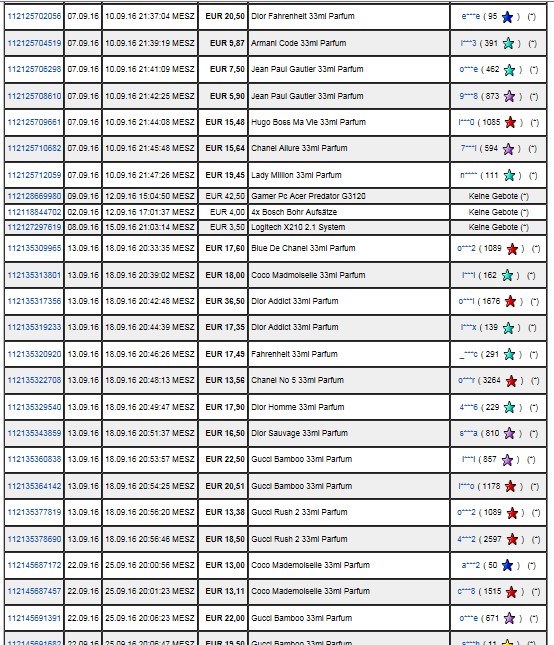Click the blue star beside feedback score 50
The height and width of the screenshot is (645, 554).
coord(508,566)
